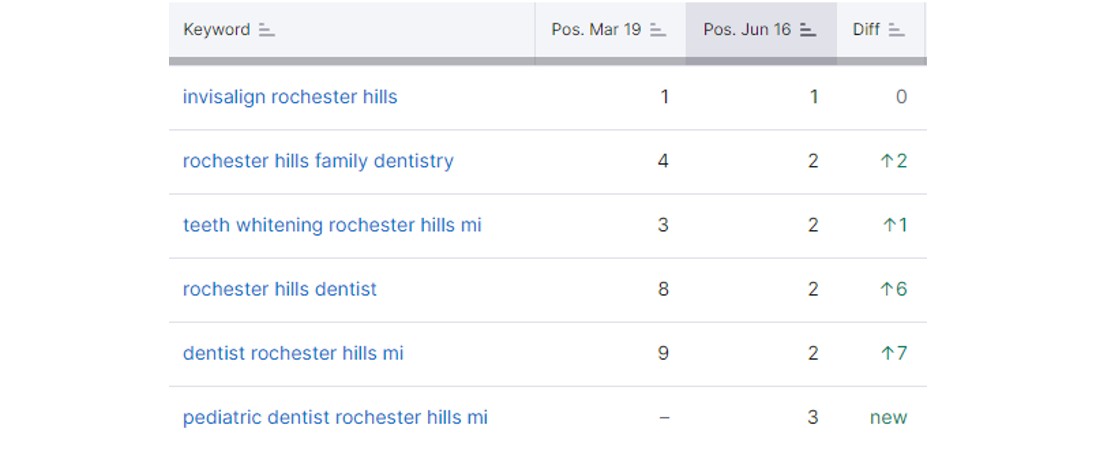Click the sort icon beside Diff

click(896, 29)
